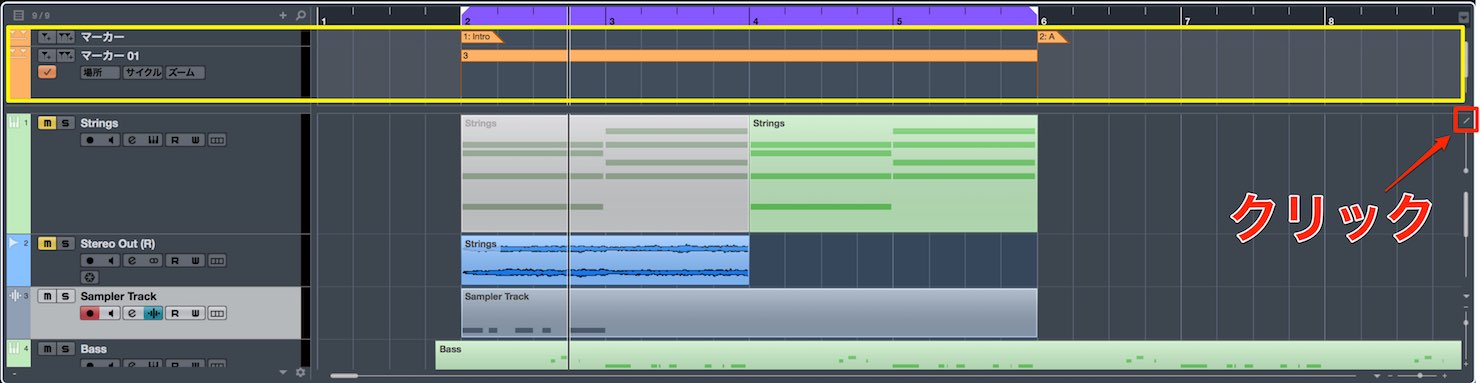Select the green Strings MIDI part
This screenshot has height=383, width=1480.
click(893, 174)
